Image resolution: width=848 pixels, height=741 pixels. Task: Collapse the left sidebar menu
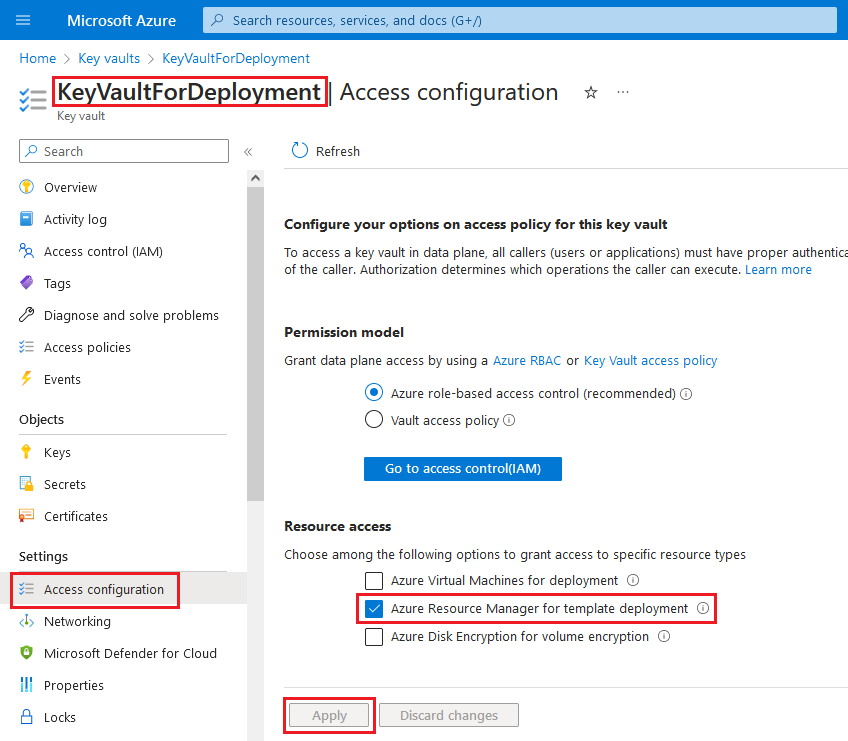point(248,152)
